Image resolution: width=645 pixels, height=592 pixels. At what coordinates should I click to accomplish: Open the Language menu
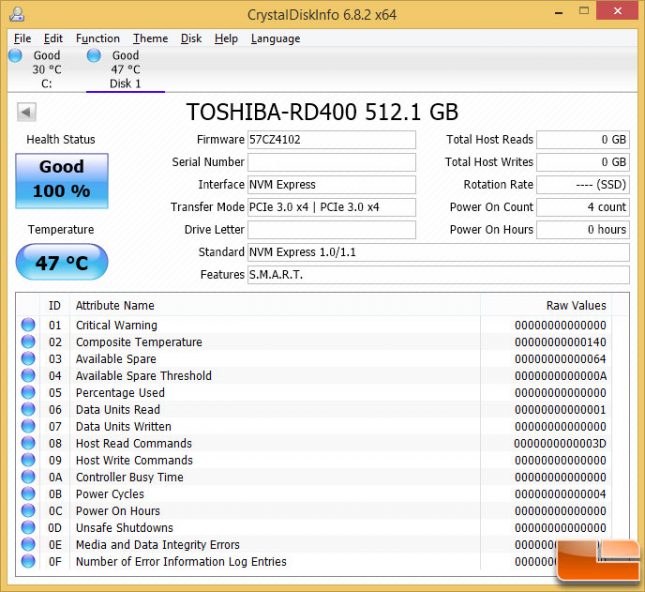point(275,39)
